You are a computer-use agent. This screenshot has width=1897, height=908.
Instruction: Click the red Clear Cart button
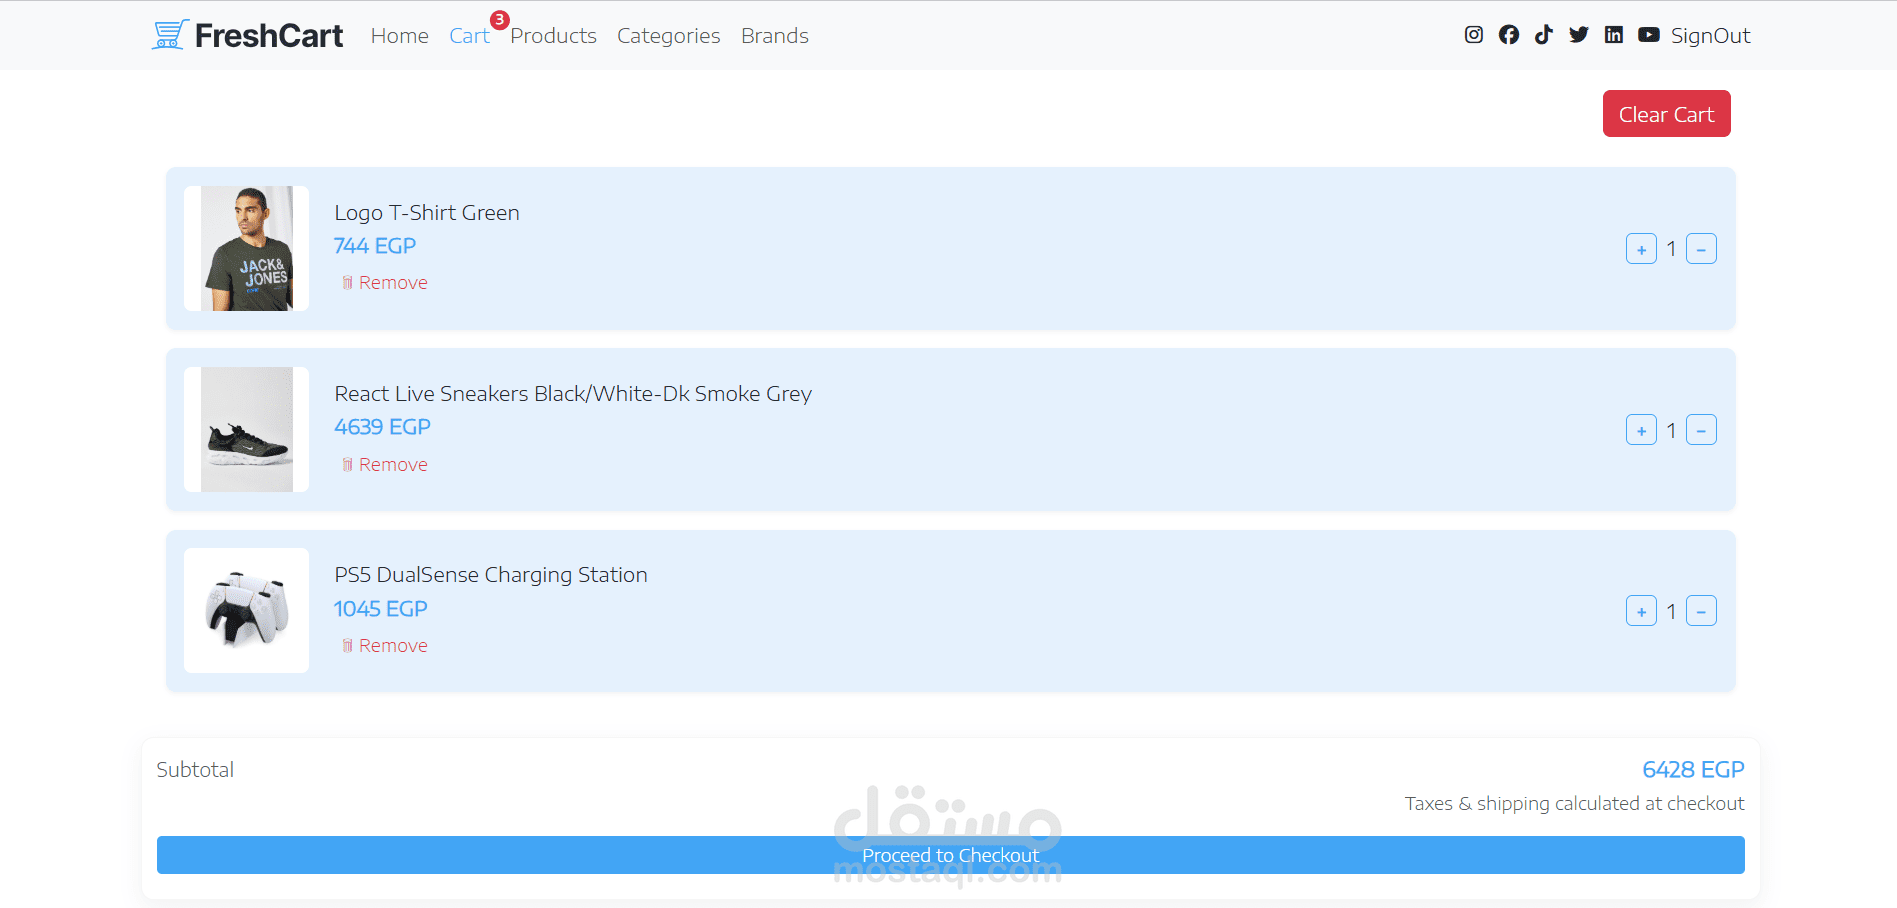coord(1666,114)
